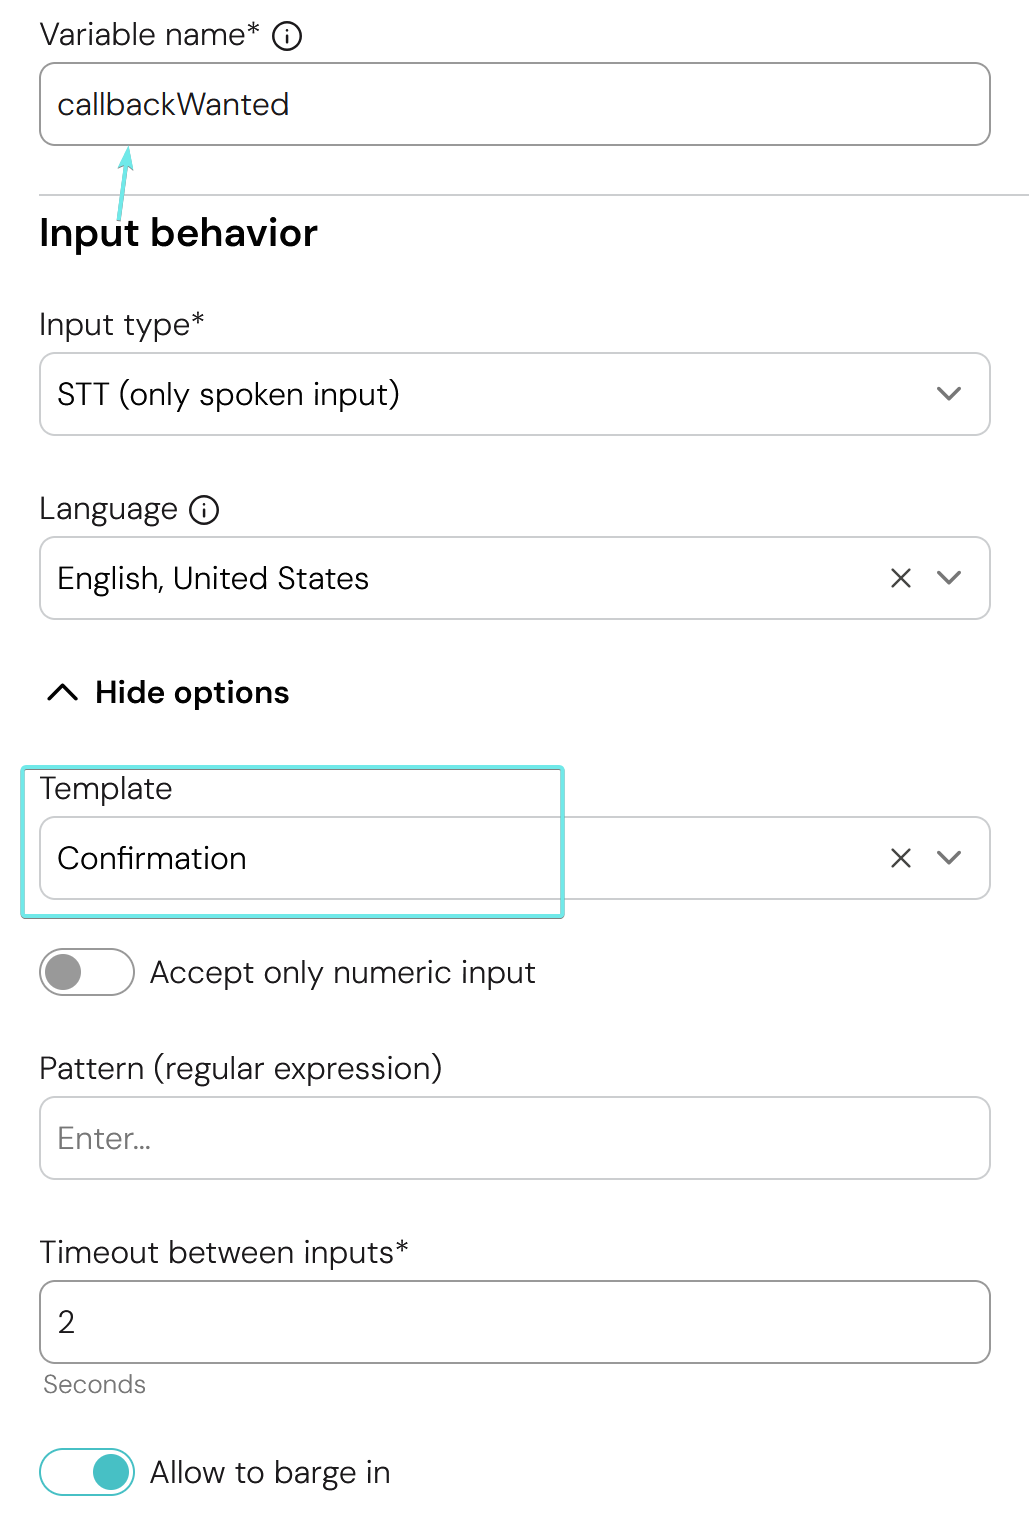Click the Accept only numeric input label

tap(342, 972)
